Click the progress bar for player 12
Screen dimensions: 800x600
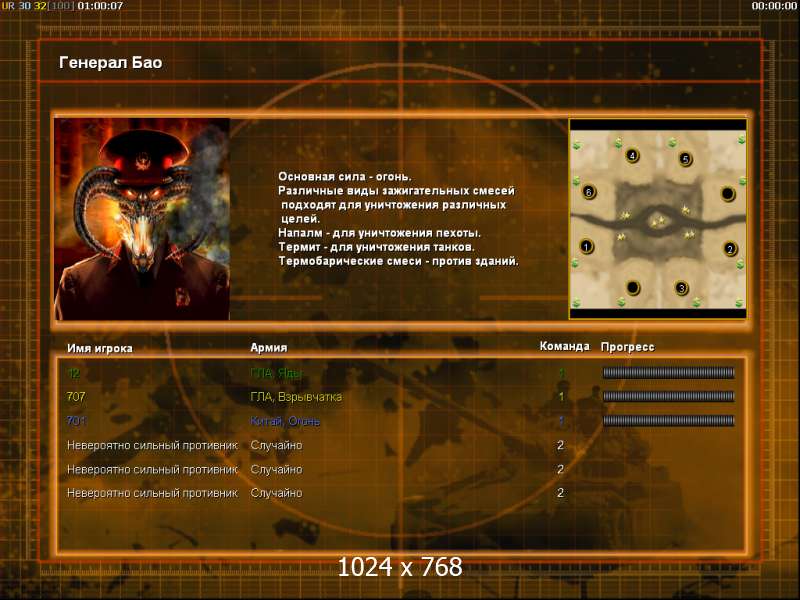pos(668,373)
